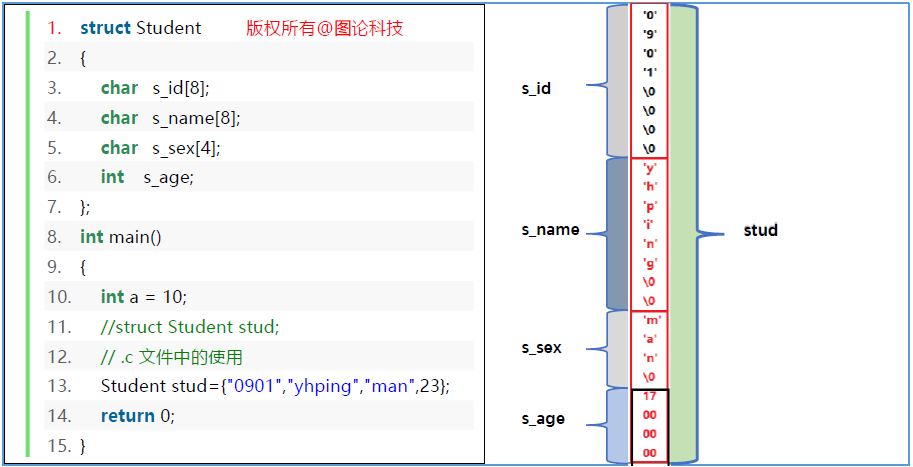Screen dimensions: 913x467
Task: Select the char s_id[8] code line
Action: [169, 88]
